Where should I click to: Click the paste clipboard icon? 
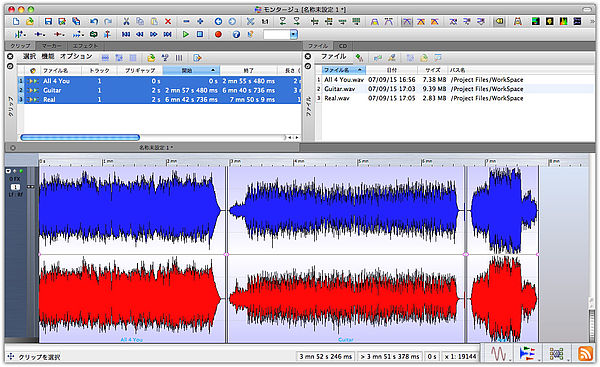coord(154,21)
